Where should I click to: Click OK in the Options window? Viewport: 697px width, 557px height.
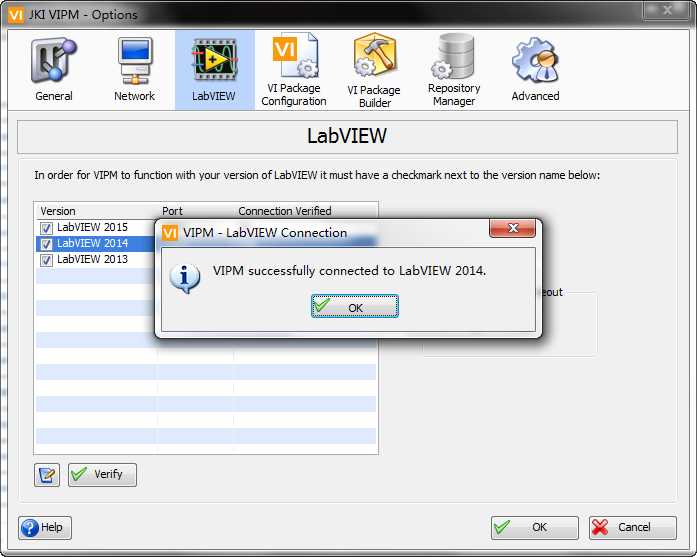pyautogui.click(x=535, y=528)
